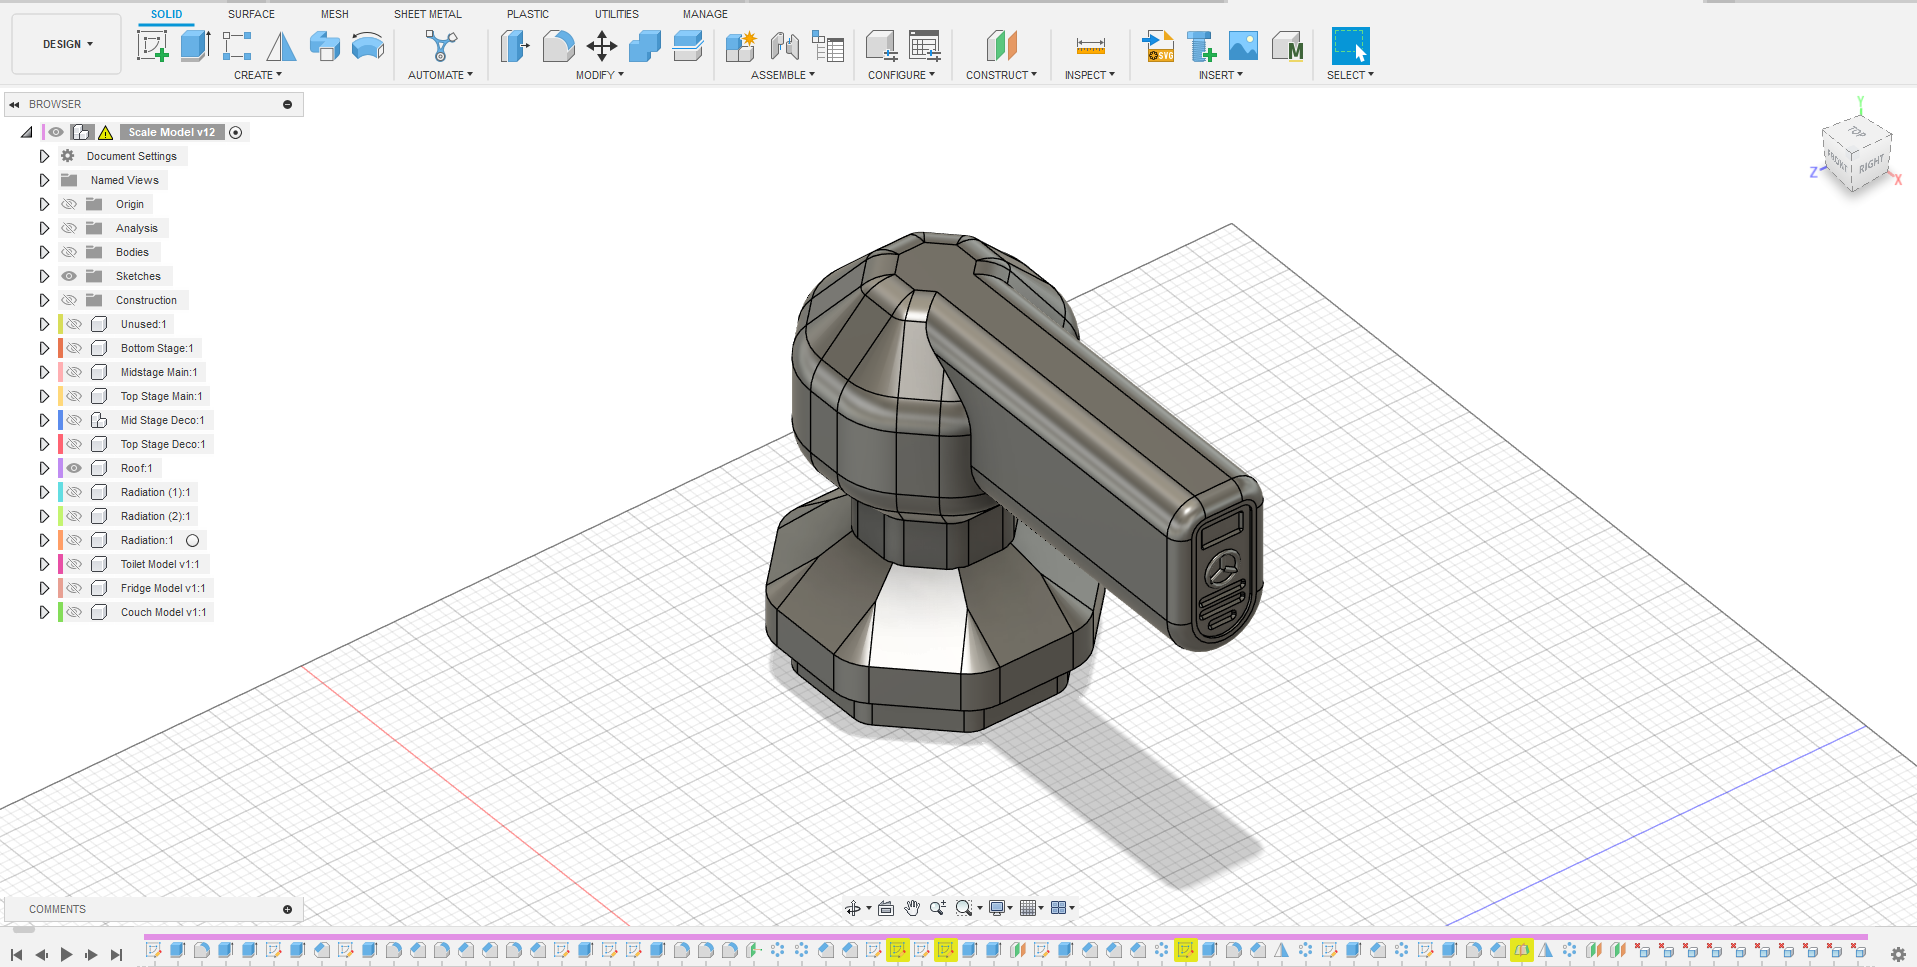The width and height of the screenshot is (1917, 967).
Task: Collapse the Browser panel arrows
Action: tap(14, 104)
